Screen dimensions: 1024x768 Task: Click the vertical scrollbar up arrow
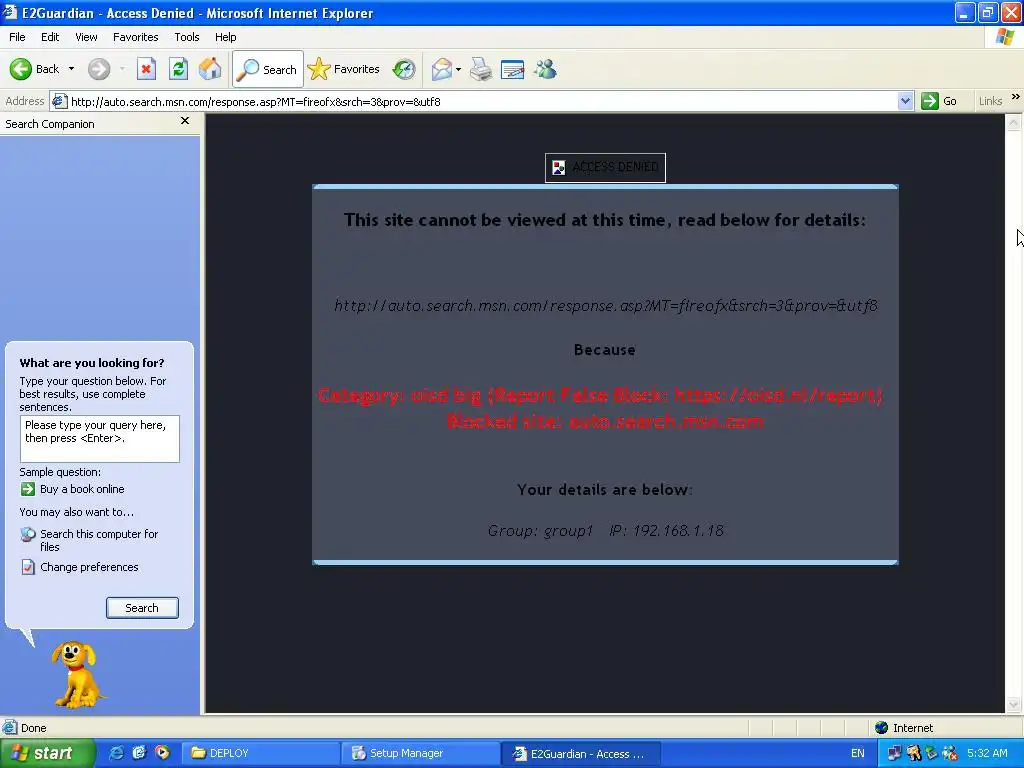coord(1013,122)
